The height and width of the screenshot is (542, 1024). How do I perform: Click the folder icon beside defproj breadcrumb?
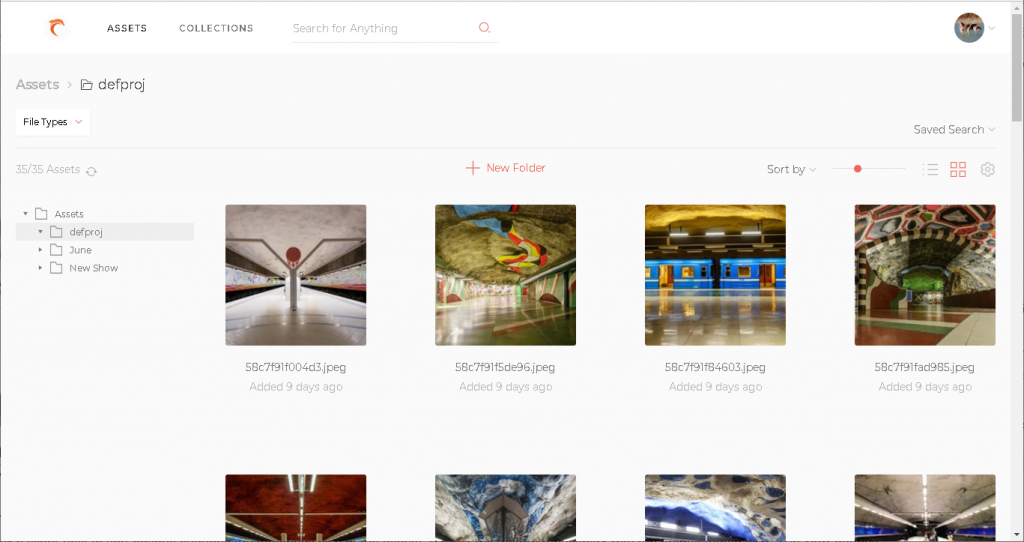[x=86, y=85]
